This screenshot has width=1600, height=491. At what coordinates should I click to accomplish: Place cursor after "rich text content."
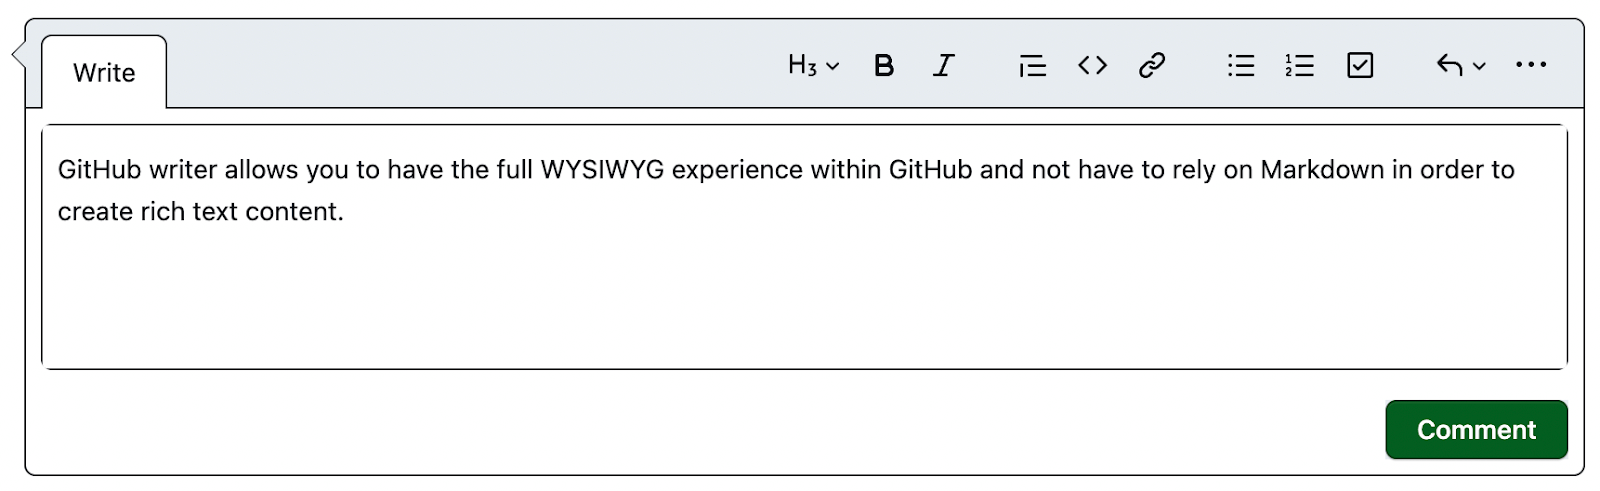click(x=346, y=212)
